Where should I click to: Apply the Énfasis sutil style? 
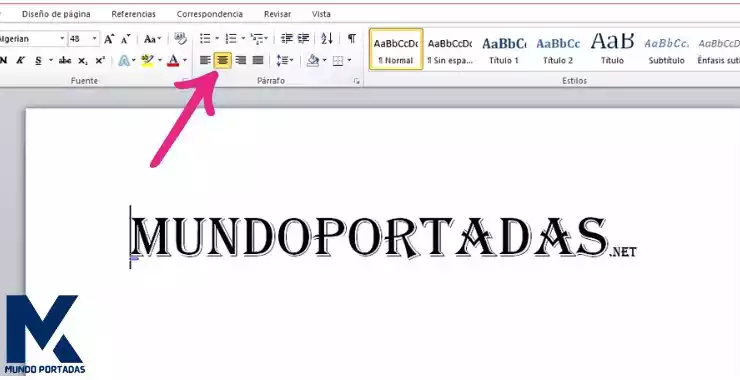click(719, 49)
